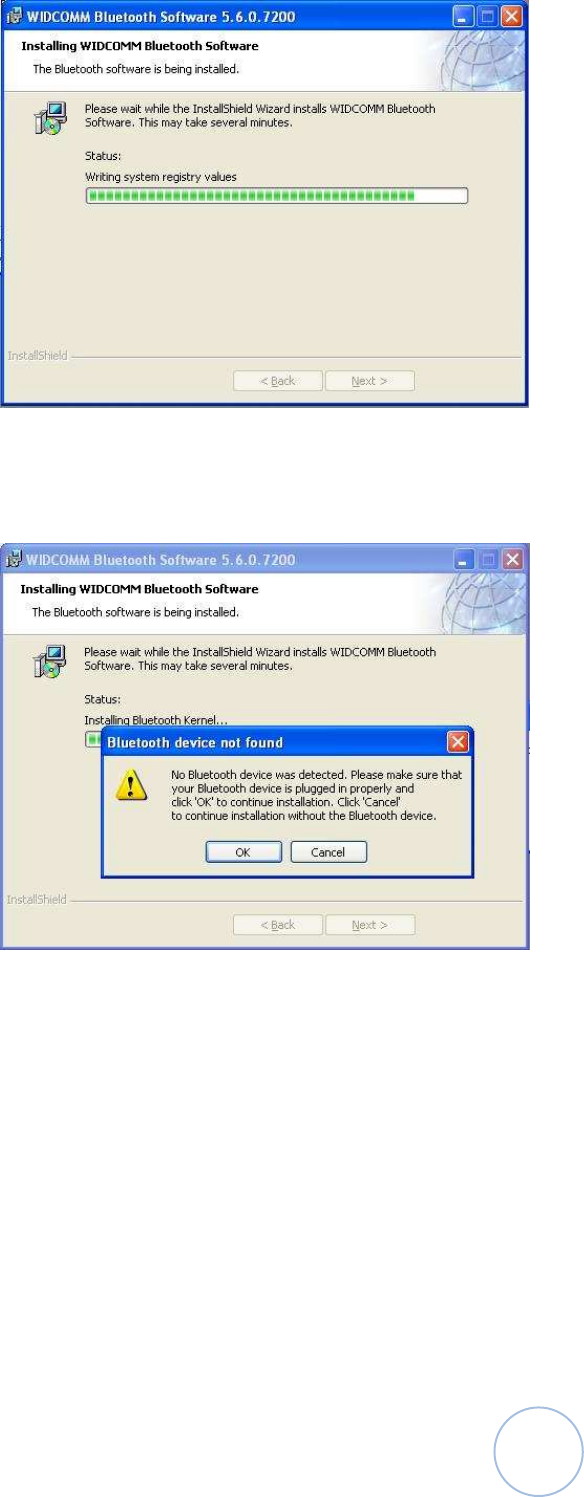584x1497 pixels.
Task: Close the Bluetooth device not found dialog
Action: (457, 742)
